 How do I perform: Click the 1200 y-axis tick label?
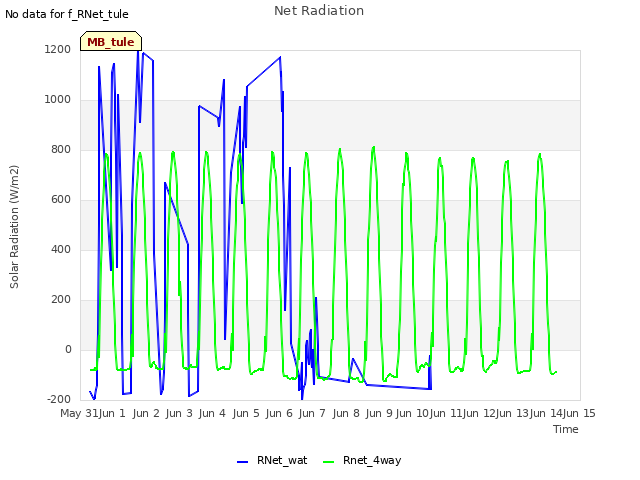58,49
